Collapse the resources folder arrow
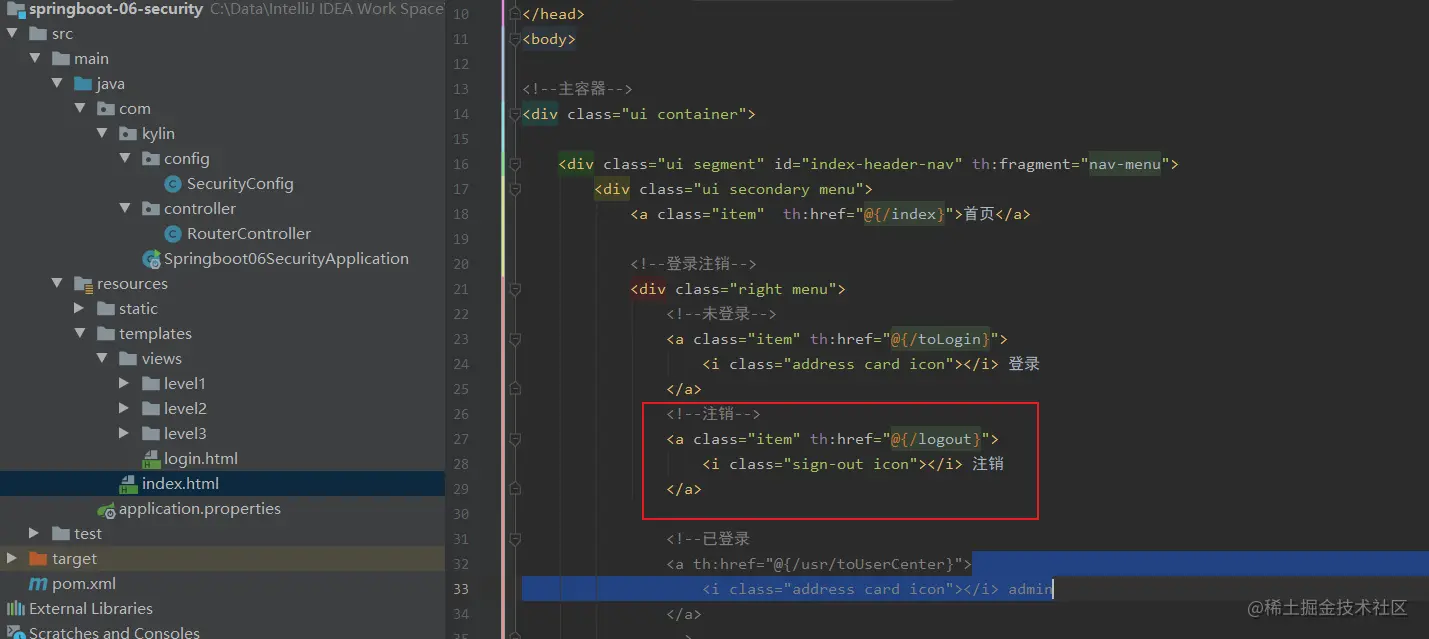 pyautogui.click(x=57, y=284)
